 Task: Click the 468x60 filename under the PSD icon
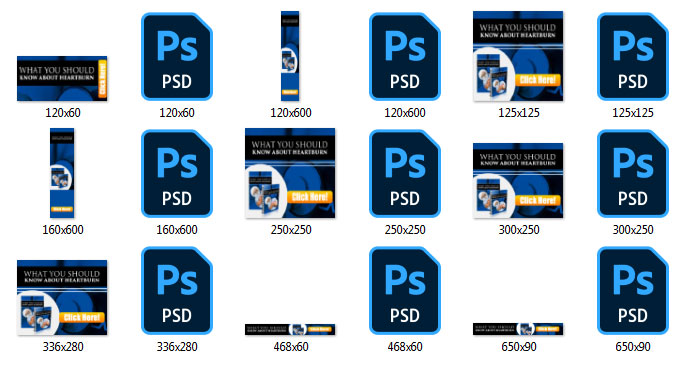tap(405, 347)
